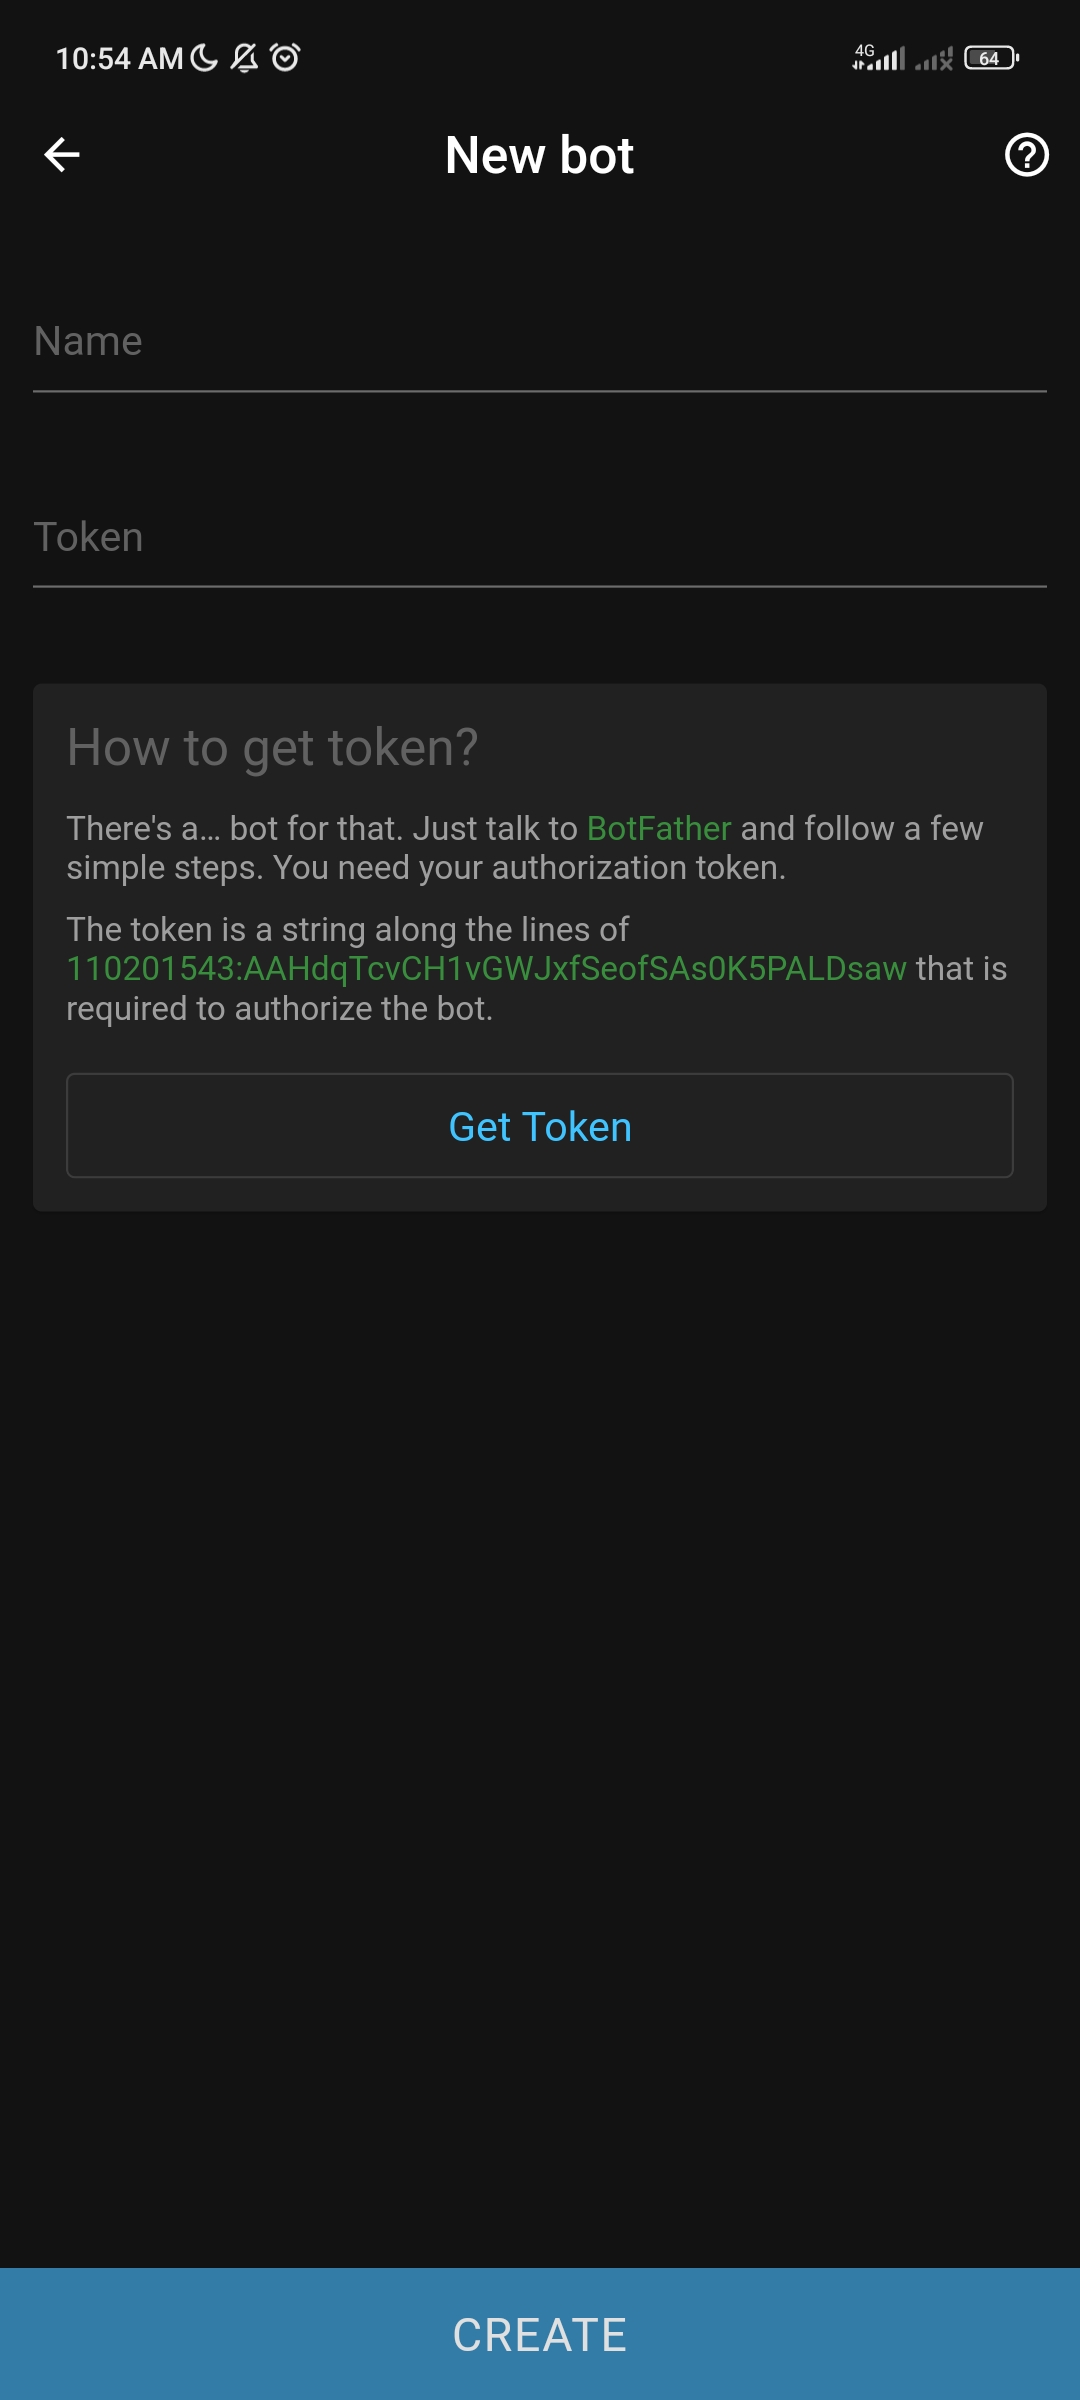Tap the battery indicator showing 64
The width and height of the screenshot is (1080, 2400).
point(992,58)
